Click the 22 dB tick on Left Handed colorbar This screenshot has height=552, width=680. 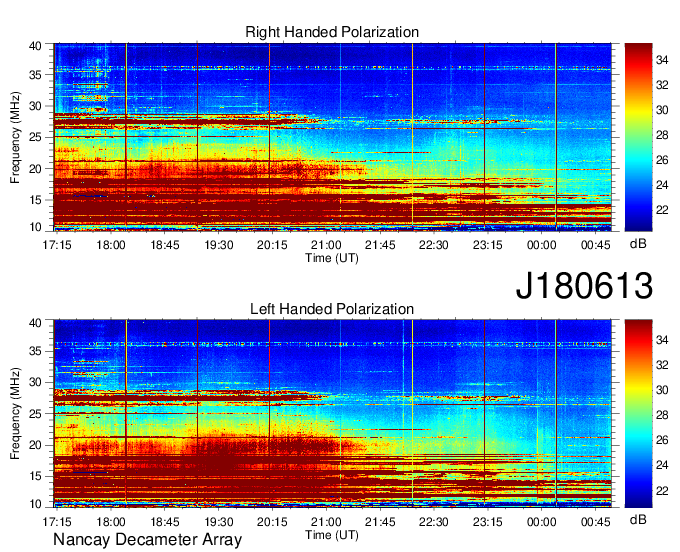coord(662,491)
